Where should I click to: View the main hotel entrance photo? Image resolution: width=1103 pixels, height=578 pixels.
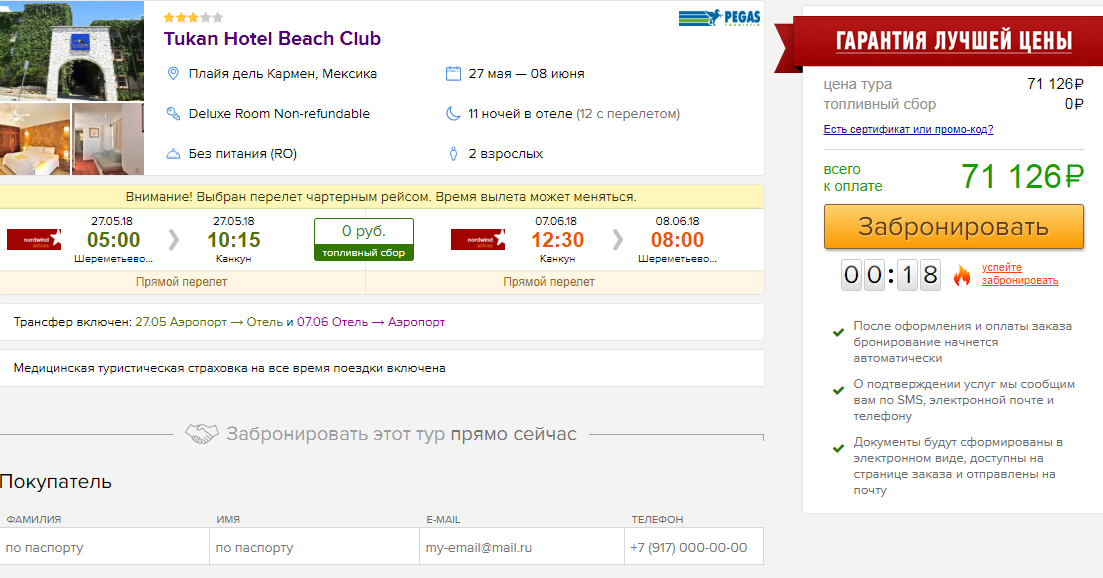tap(72, 50)
